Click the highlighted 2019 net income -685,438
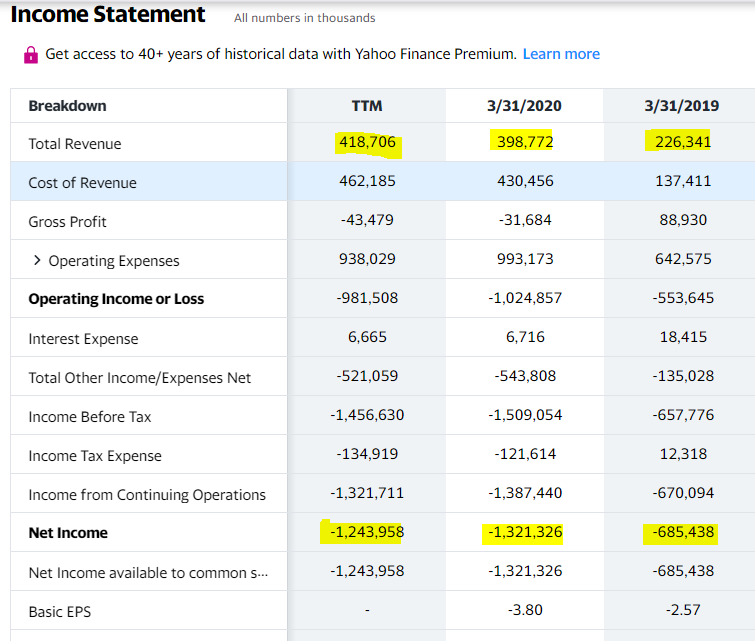The height and width of the screenshot is (641, 755). [x=682, y=532]
